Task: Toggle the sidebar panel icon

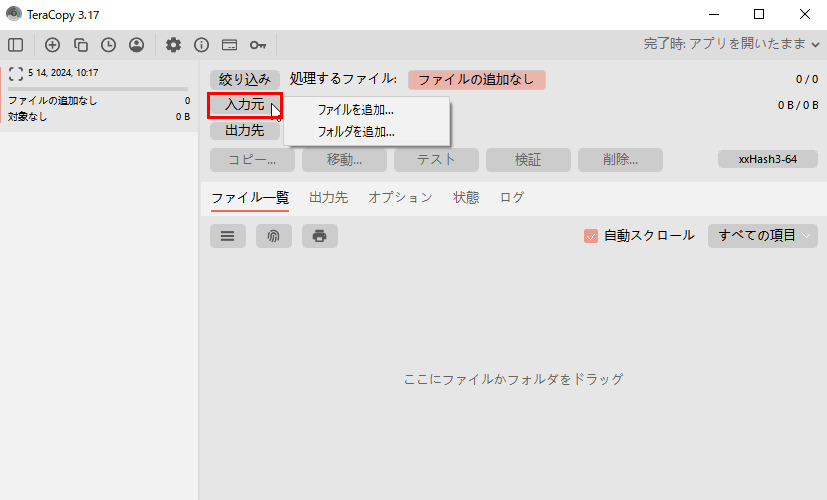Action: [x=16, y=45]
